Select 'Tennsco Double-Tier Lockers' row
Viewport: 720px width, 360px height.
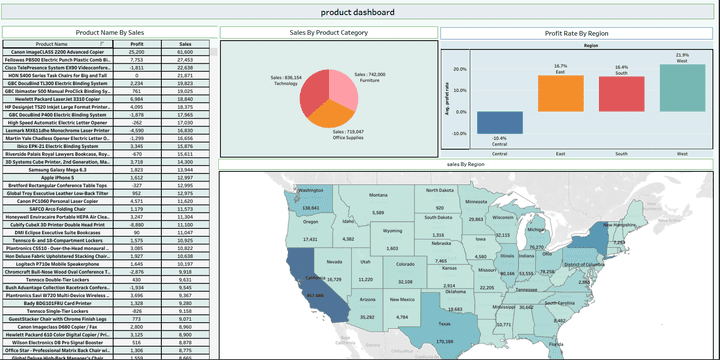click(x=106, y=280)
